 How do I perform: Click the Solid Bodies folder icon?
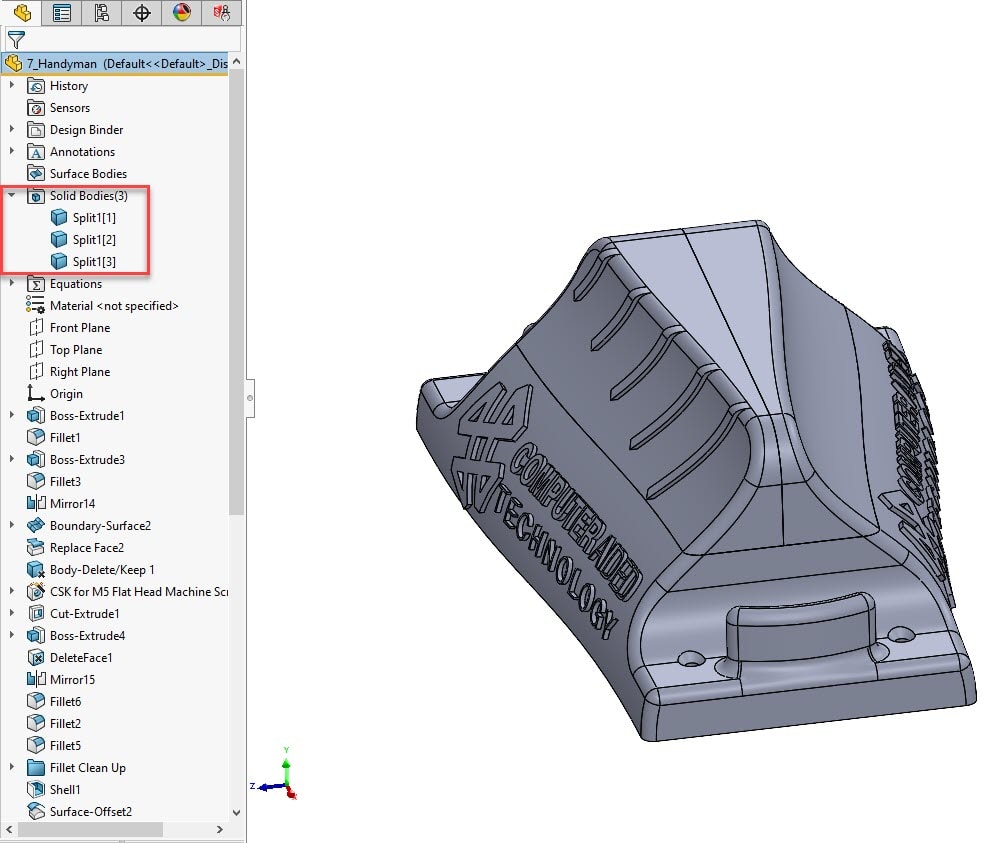pyautogui.click(x=36, y=196)
